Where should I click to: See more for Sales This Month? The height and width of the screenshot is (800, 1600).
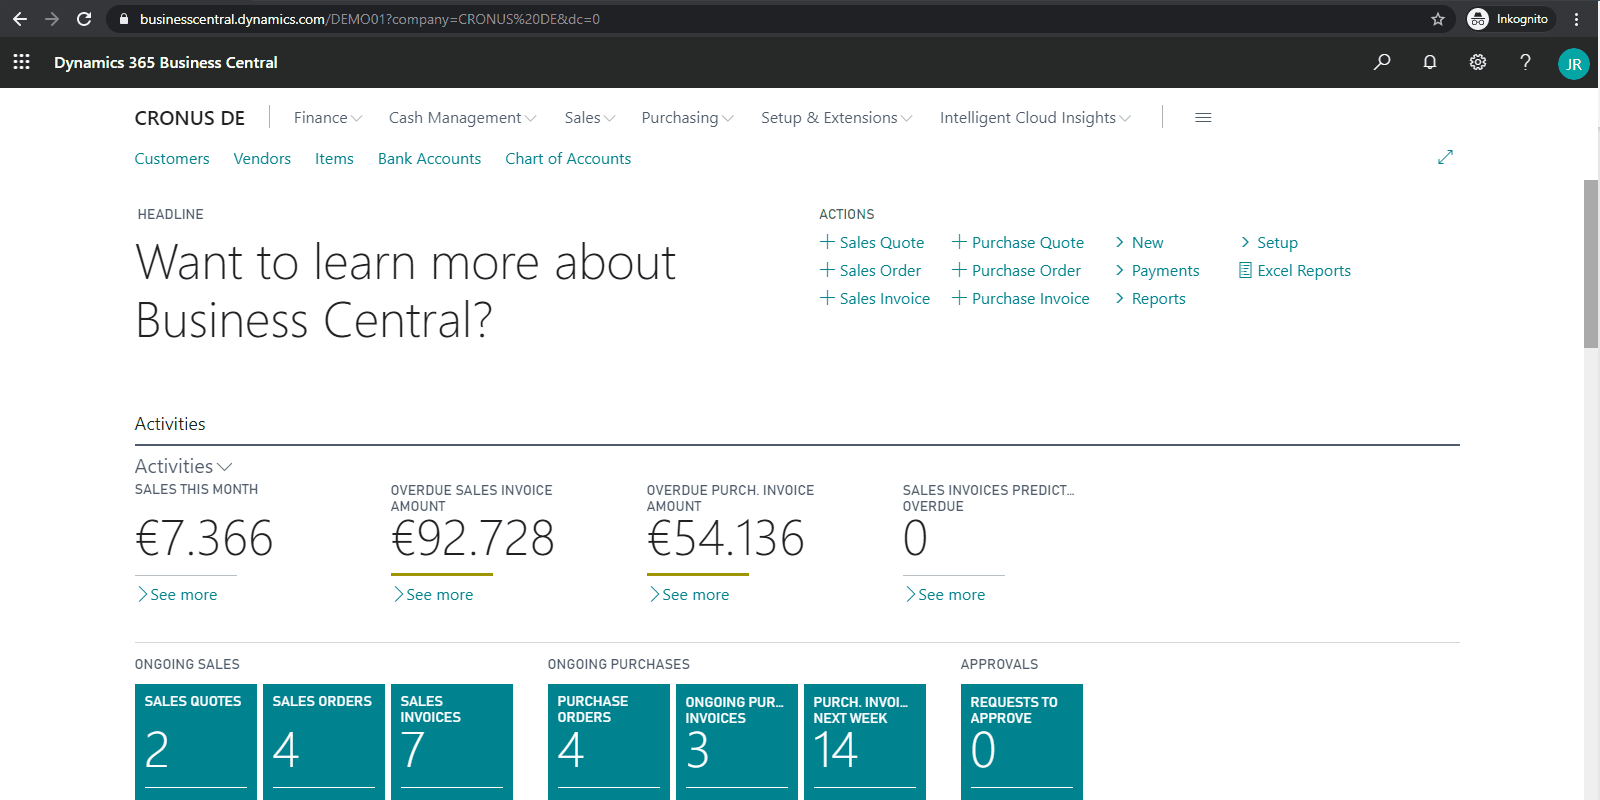tap(177, 594)
